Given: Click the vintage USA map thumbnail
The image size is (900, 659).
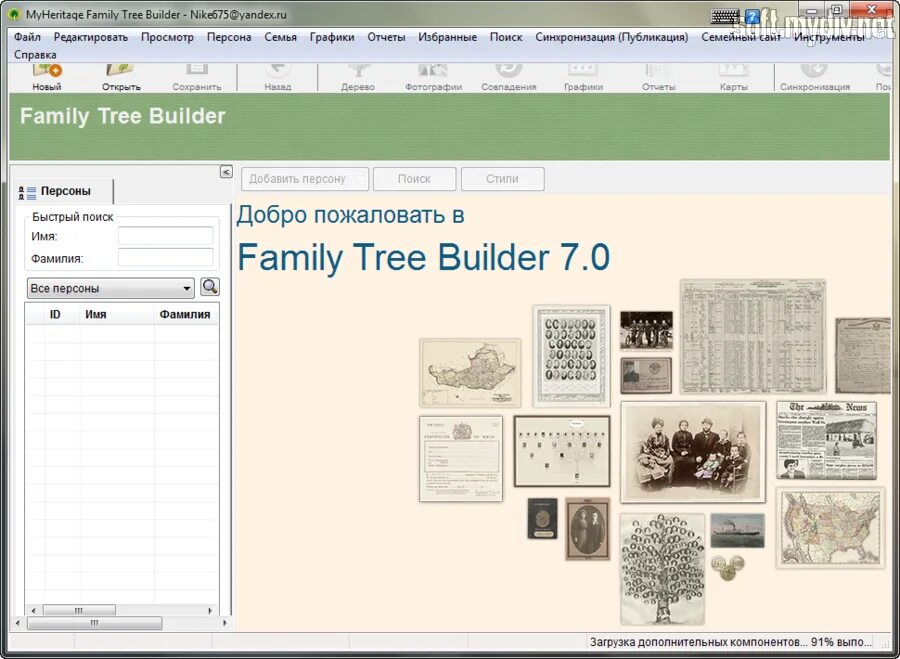Looking at the screenshot, I should 830,528.
